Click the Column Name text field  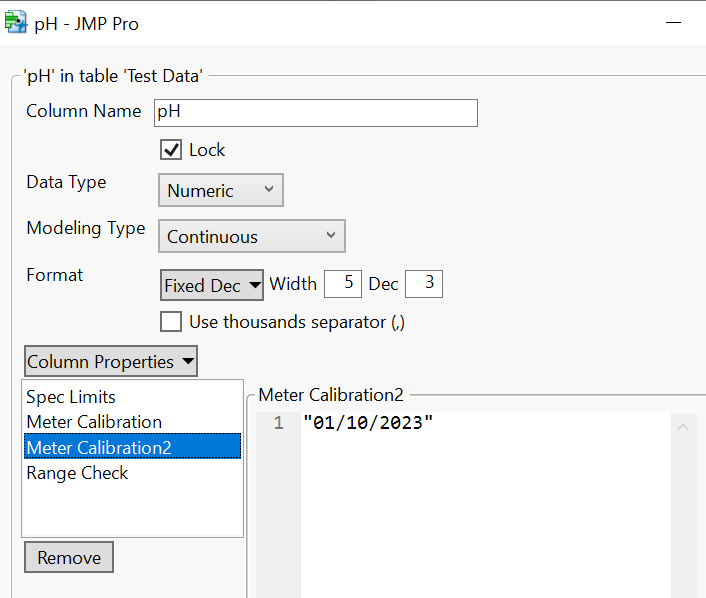[316, 112]
